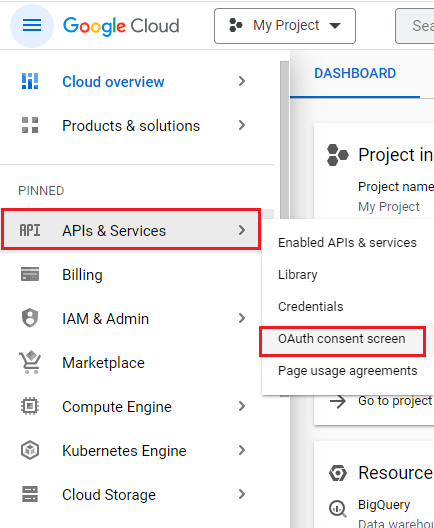The image size is (434, 528).
Task: Click the Go to project settings arrow
Action: click(x=338, y=401)
